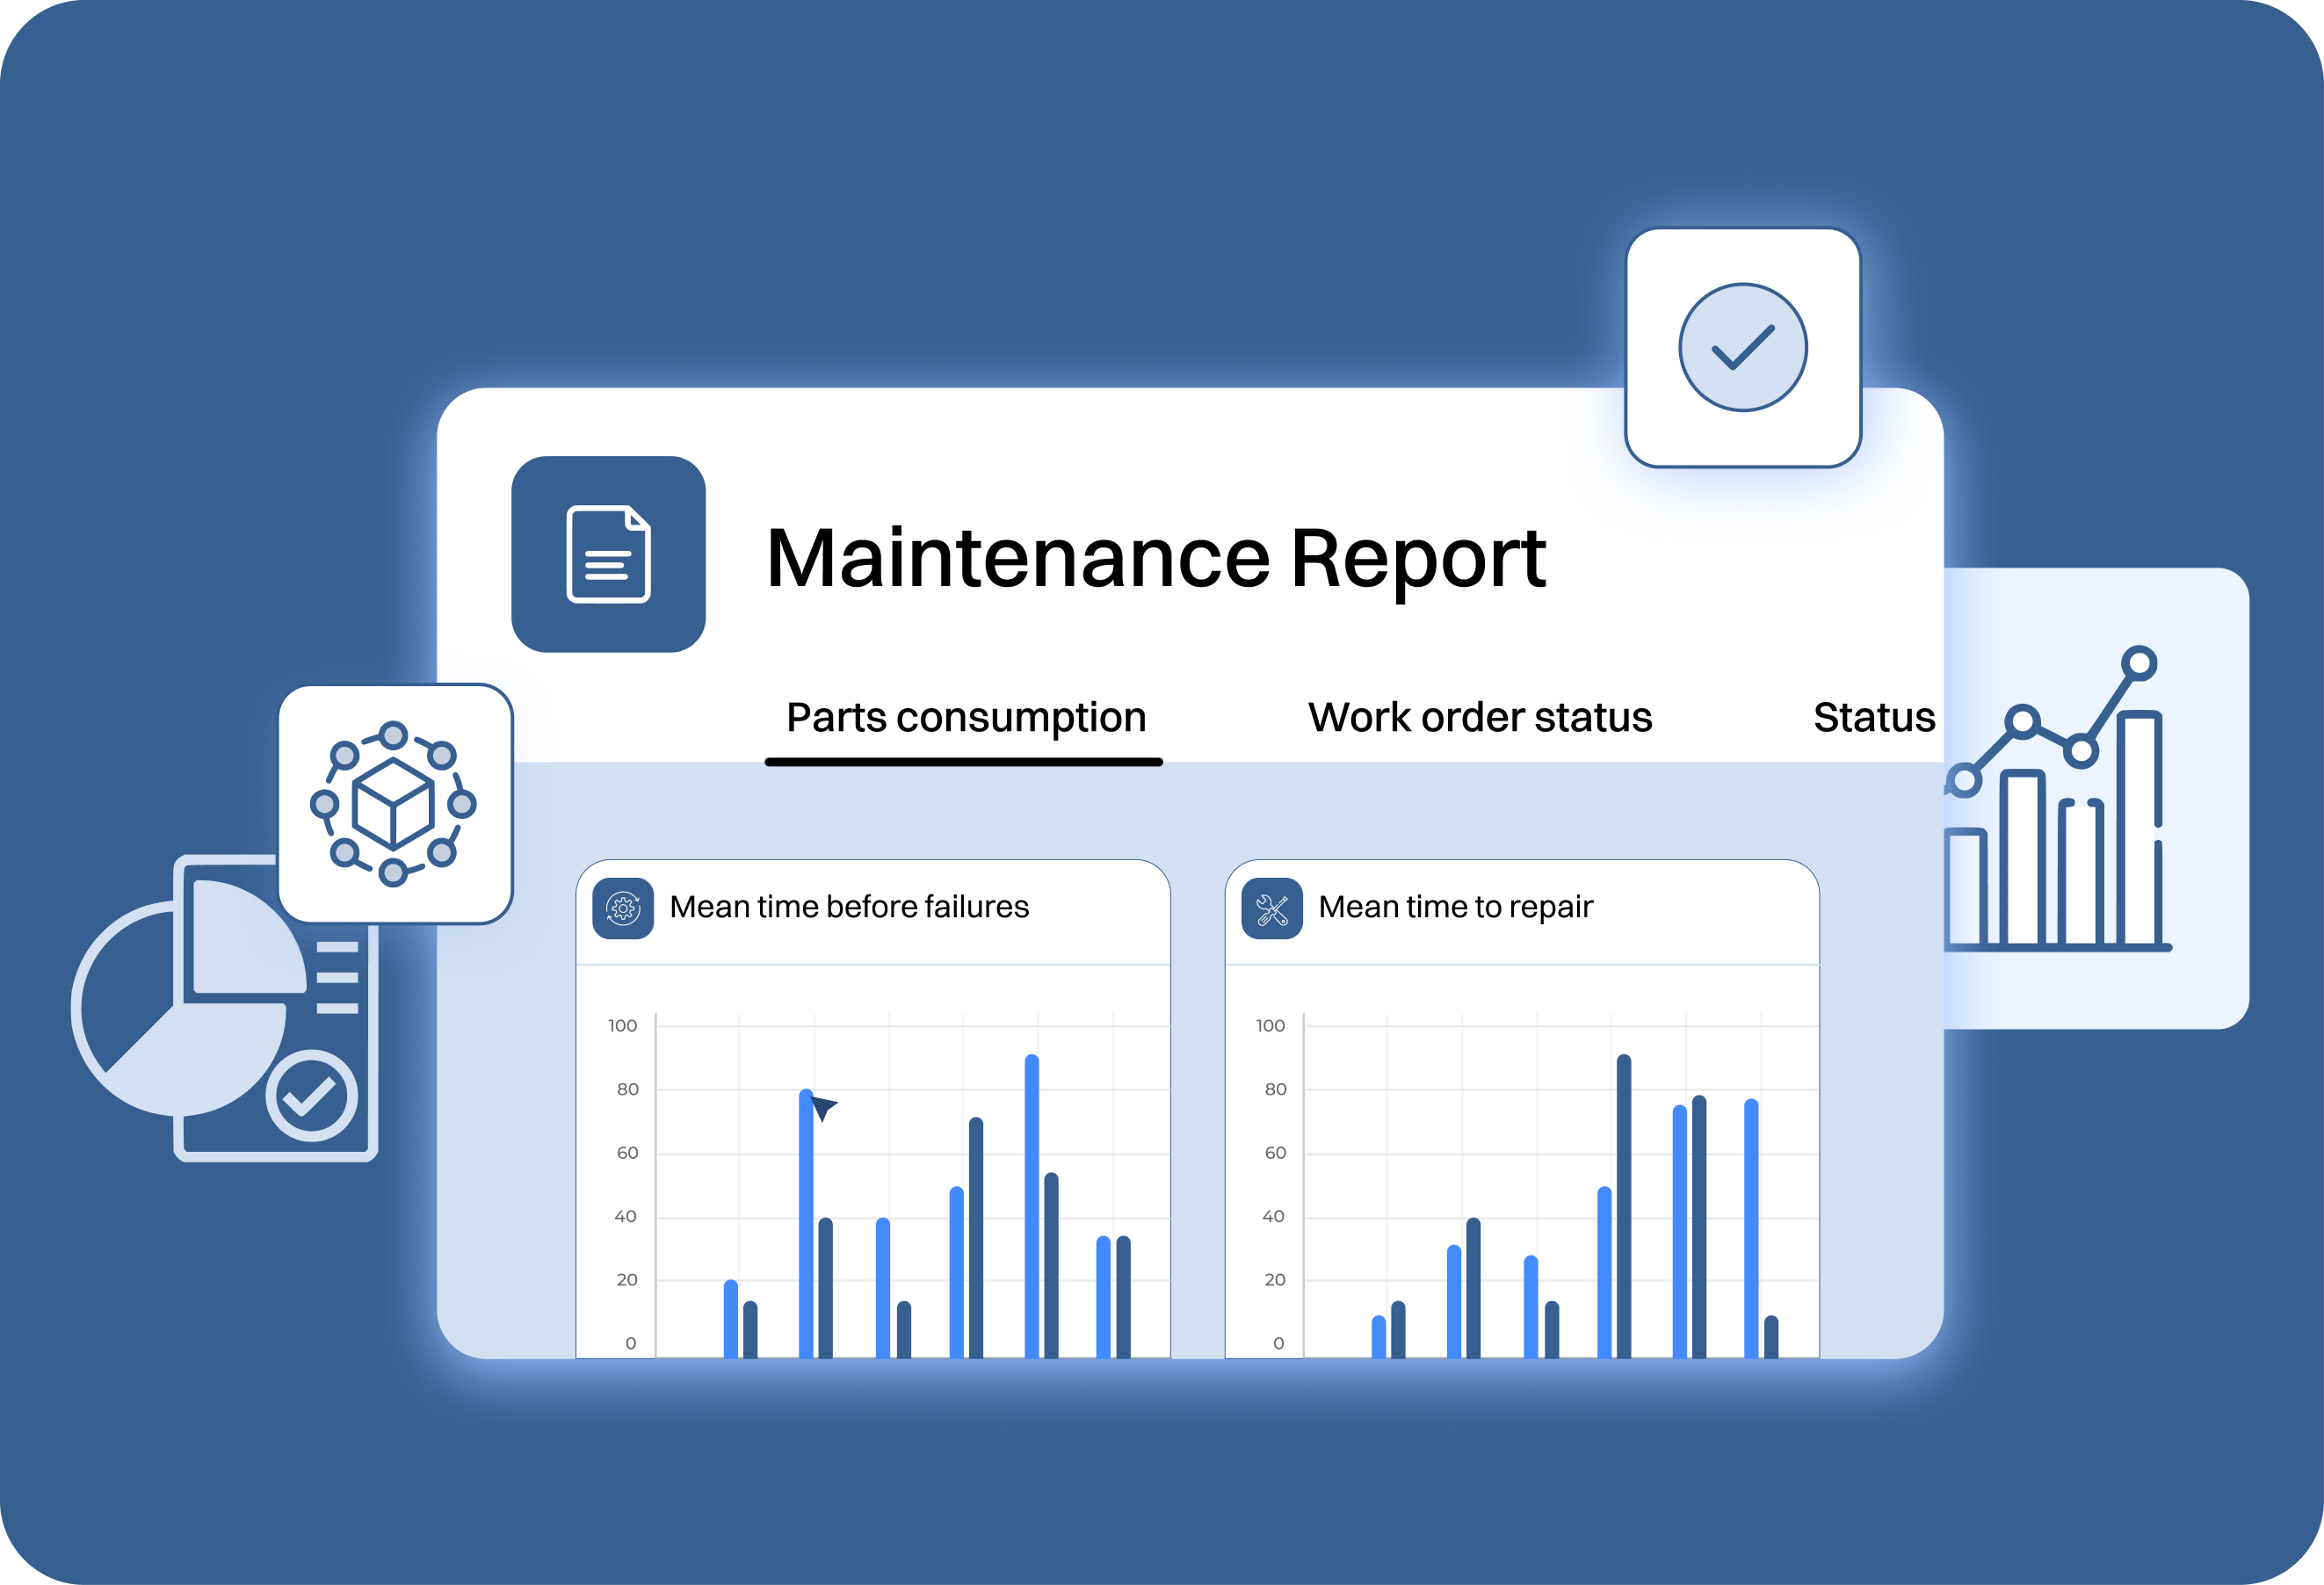Click the checkmark circle icon tile
The image size is (2324, 1585).
tap(1742, 347)
